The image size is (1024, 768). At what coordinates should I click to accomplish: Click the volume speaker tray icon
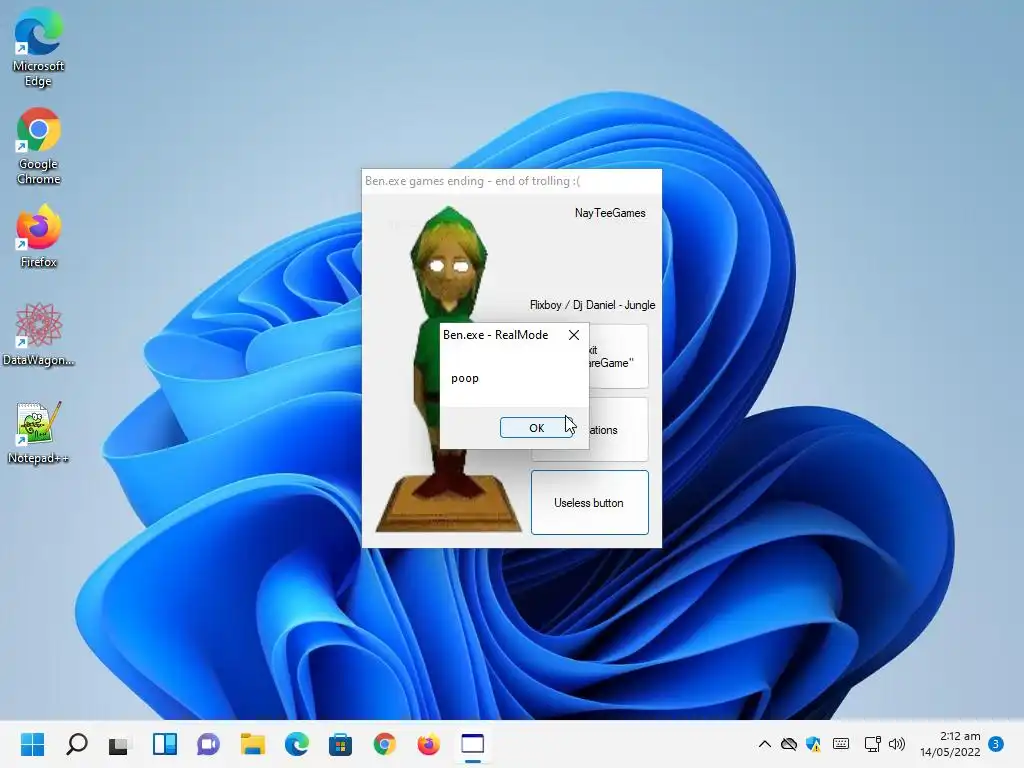point(897,744)
